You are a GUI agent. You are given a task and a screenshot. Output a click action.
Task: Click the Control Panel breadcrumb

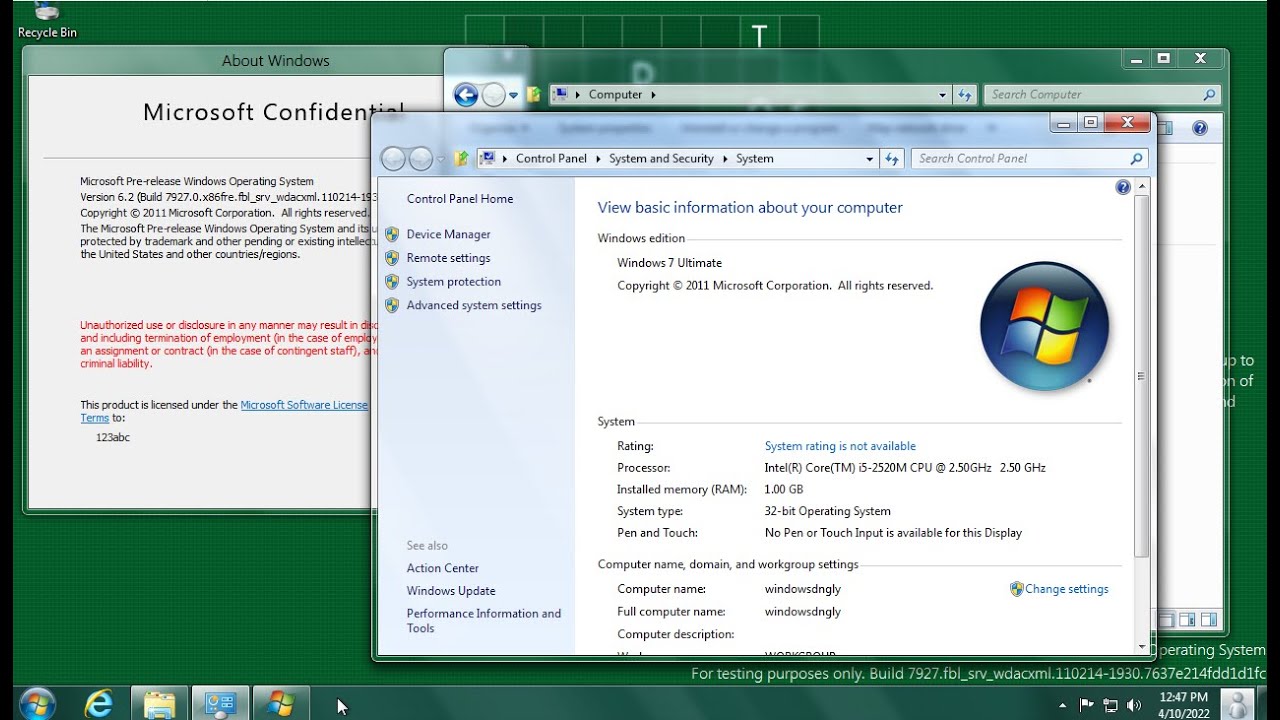(551, 158)
